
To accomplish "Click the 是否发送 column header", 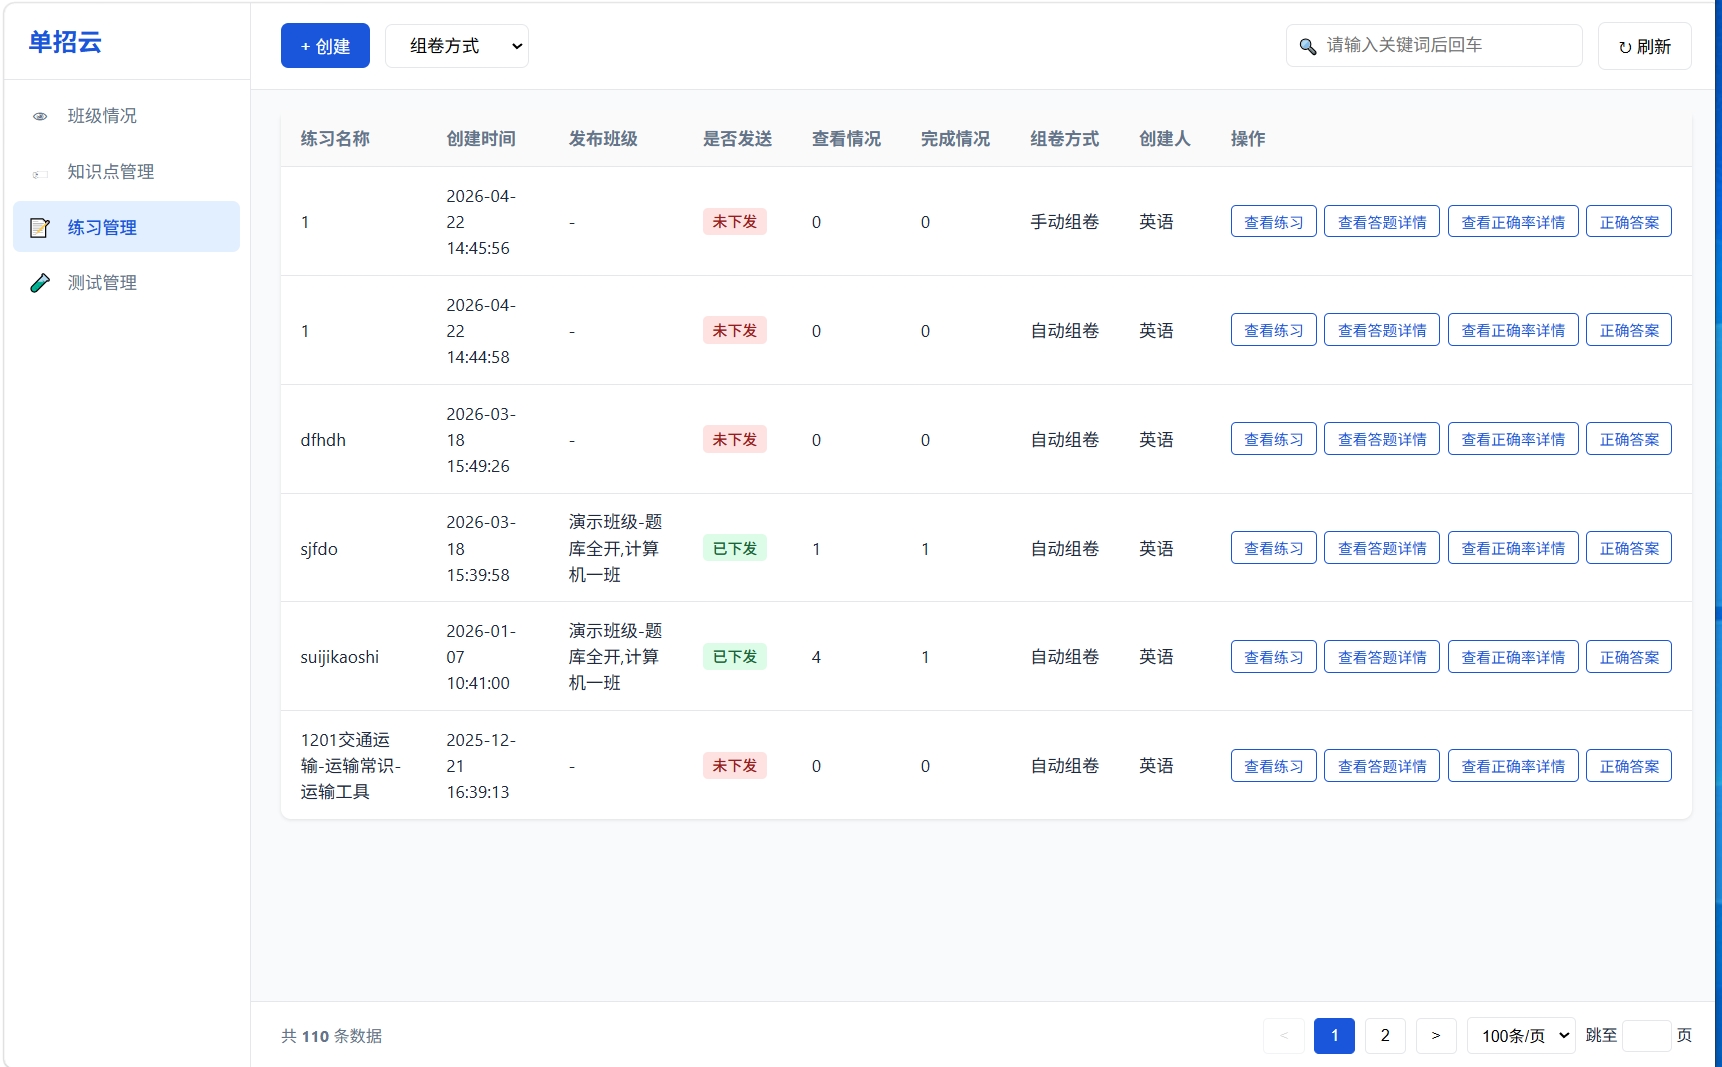I will click(737, 139).
